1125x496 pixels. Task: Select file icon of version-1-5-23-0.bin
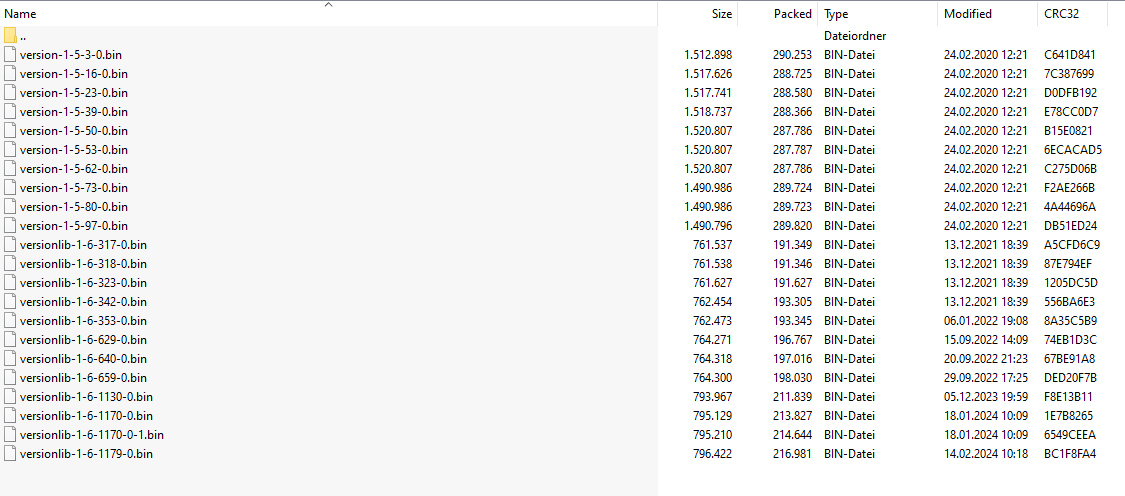[9, 93]
